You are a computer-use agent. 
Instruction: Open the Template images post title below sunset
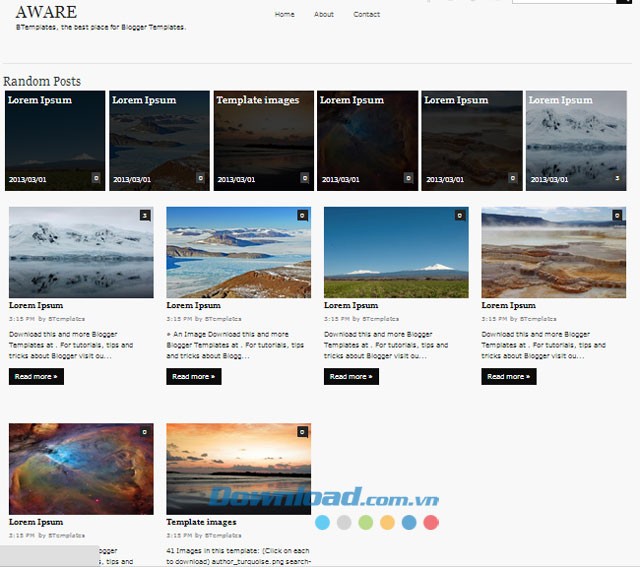[201, 522]
